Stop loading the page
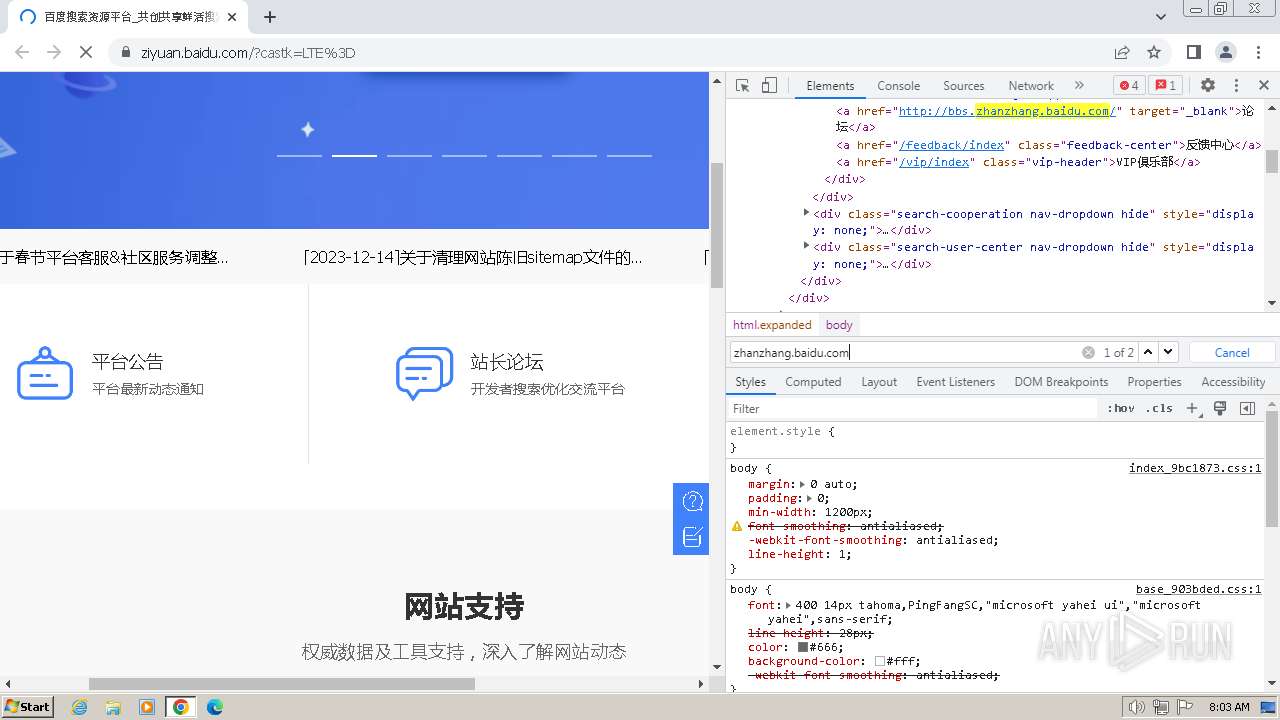The width and height of the screenshot is (1280, 720). pyautogui.click(x=86, y=52)
